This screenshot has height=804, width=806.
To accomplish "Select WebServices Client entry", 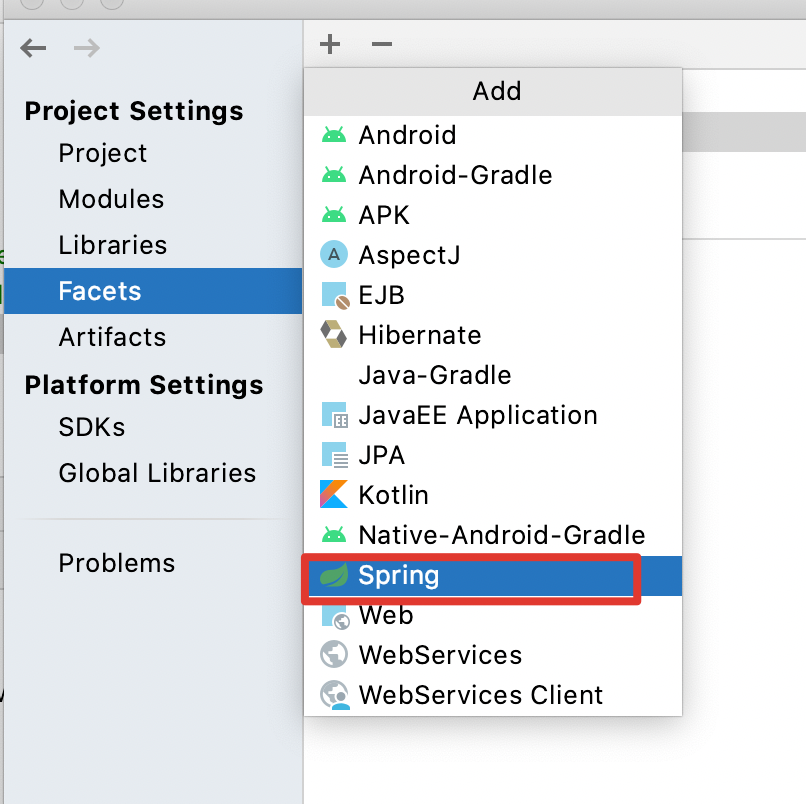I will click(x=480, y=695).
